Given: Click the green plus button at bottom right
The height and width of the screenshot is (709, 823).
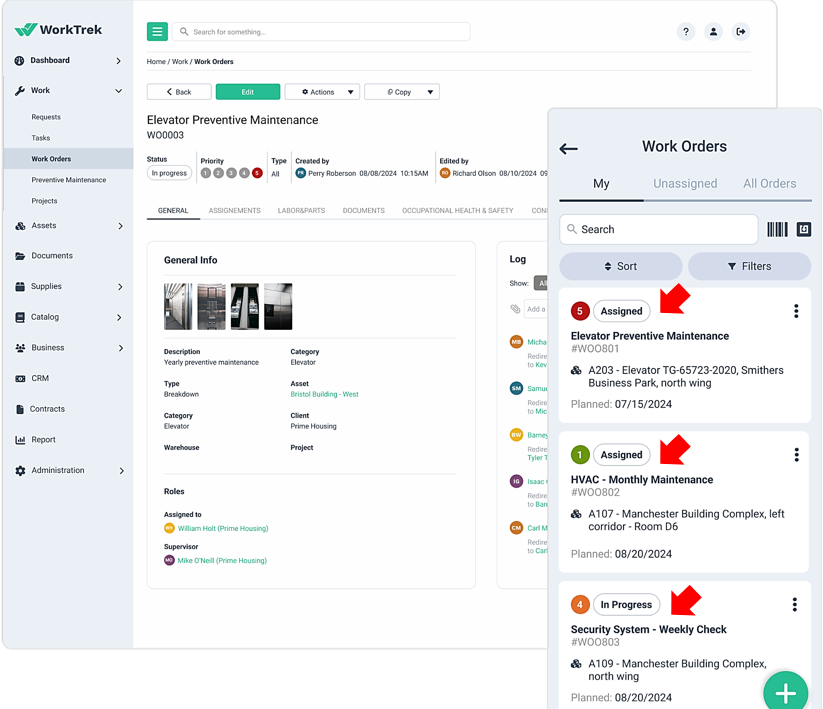Looking at the screenshot, I should [786, 691].
